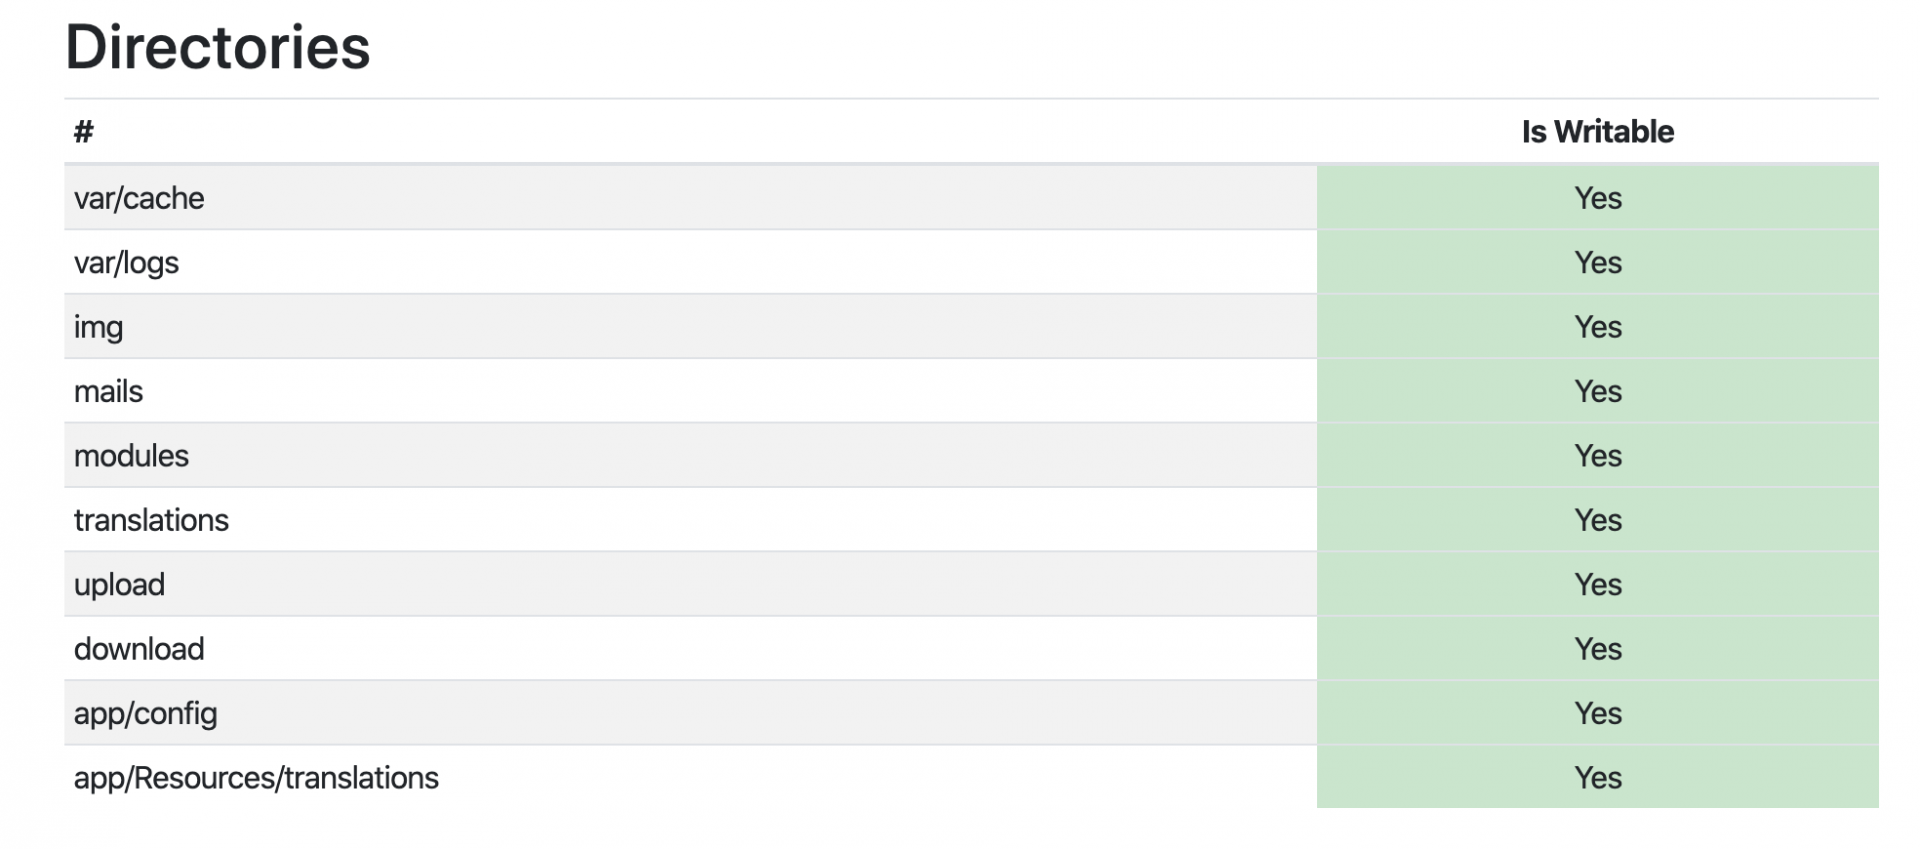Click the translations directory name
Screen dimensions: 1920x849
coord(151,520)
